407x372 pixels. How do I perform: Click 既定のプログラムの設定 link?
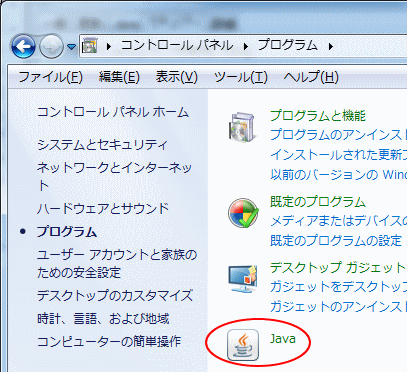(336, 240)
